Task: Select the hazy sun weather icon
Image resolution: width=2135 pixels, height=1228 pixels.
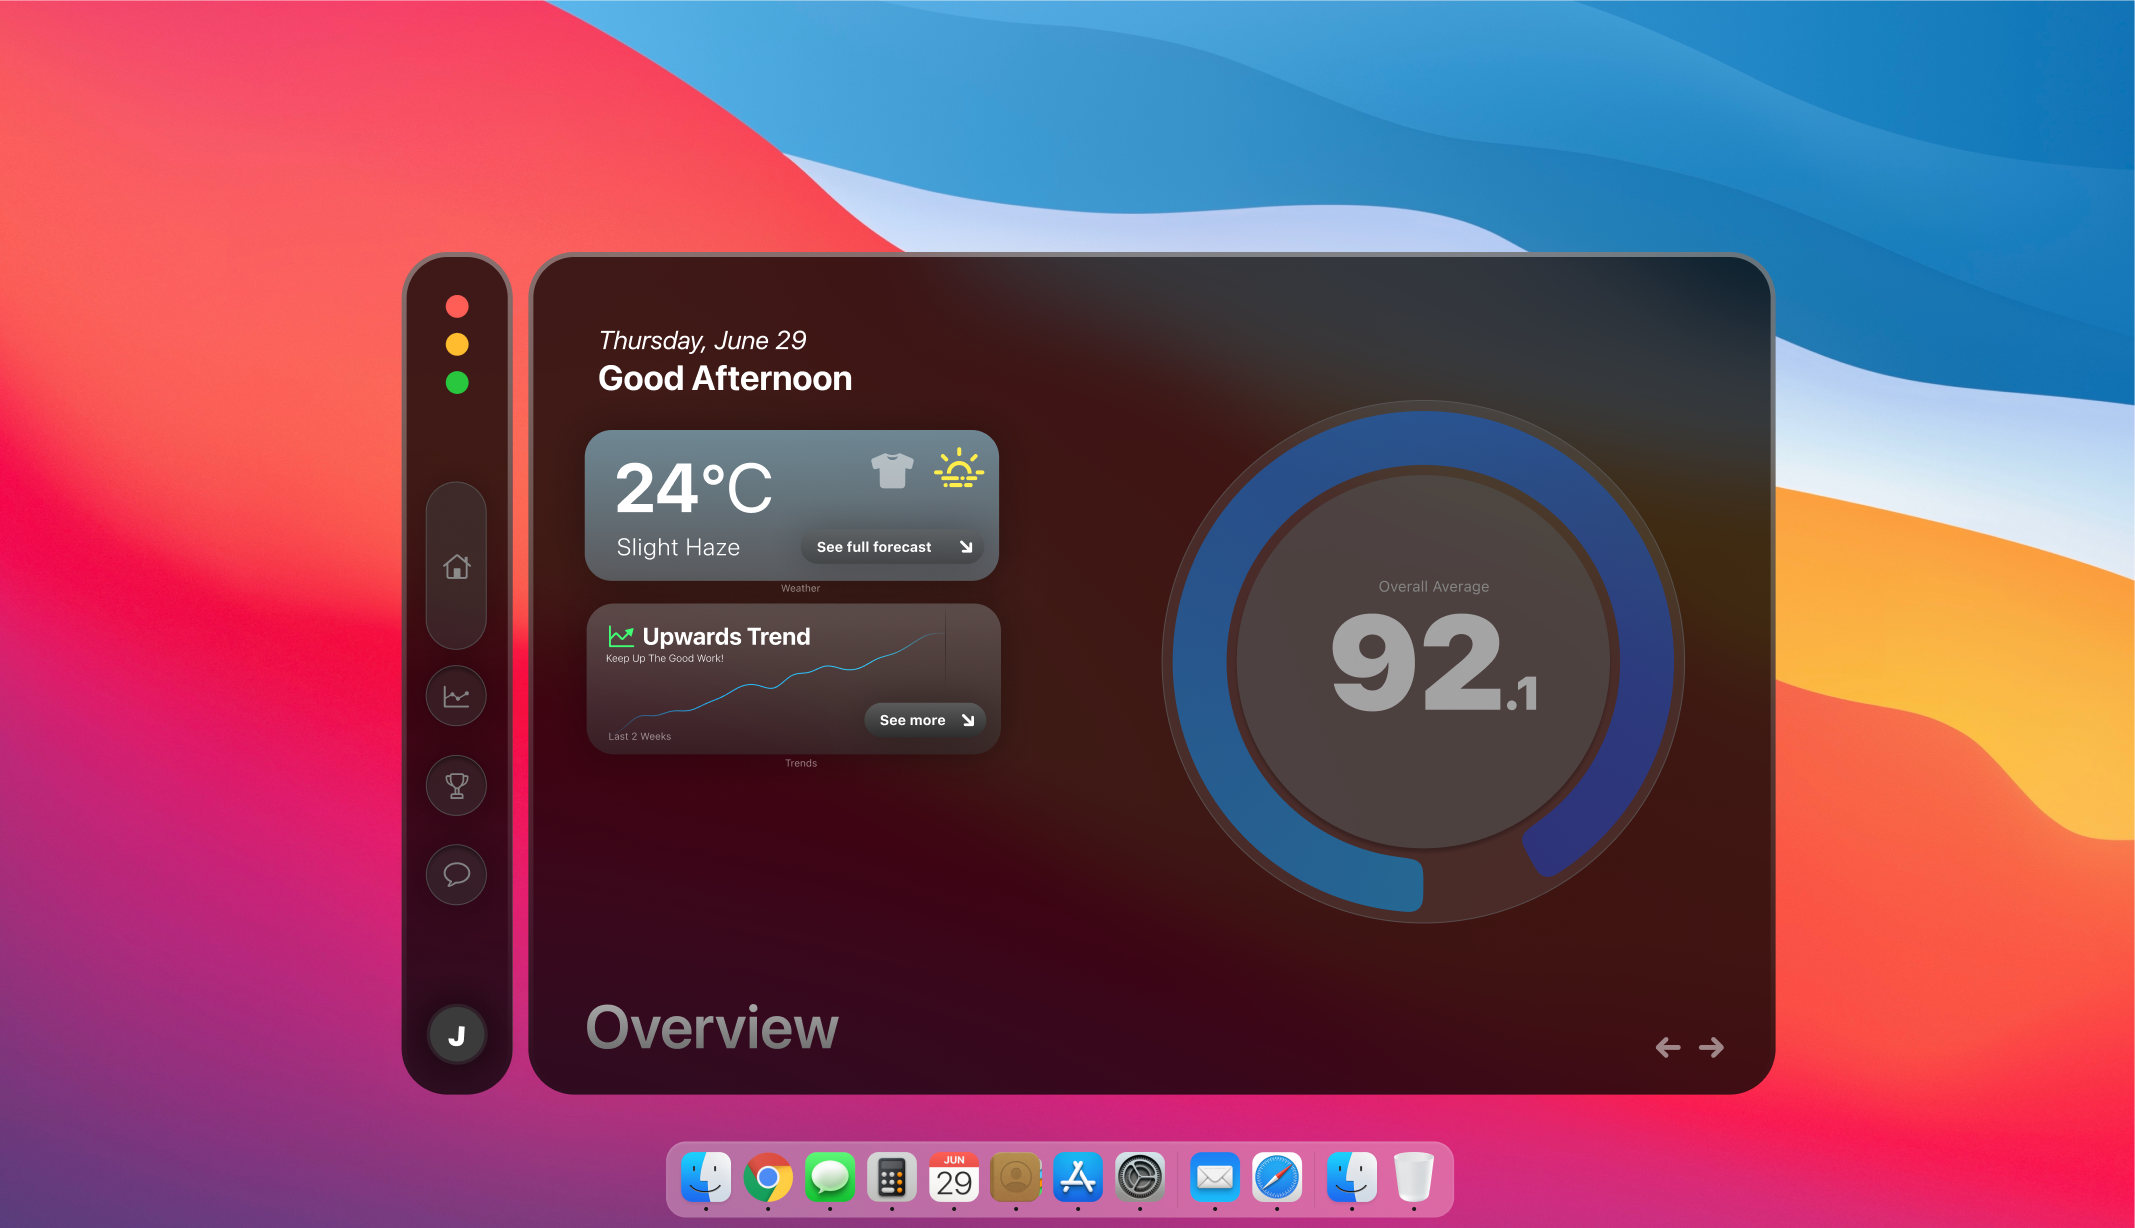Action: (957, 468)
